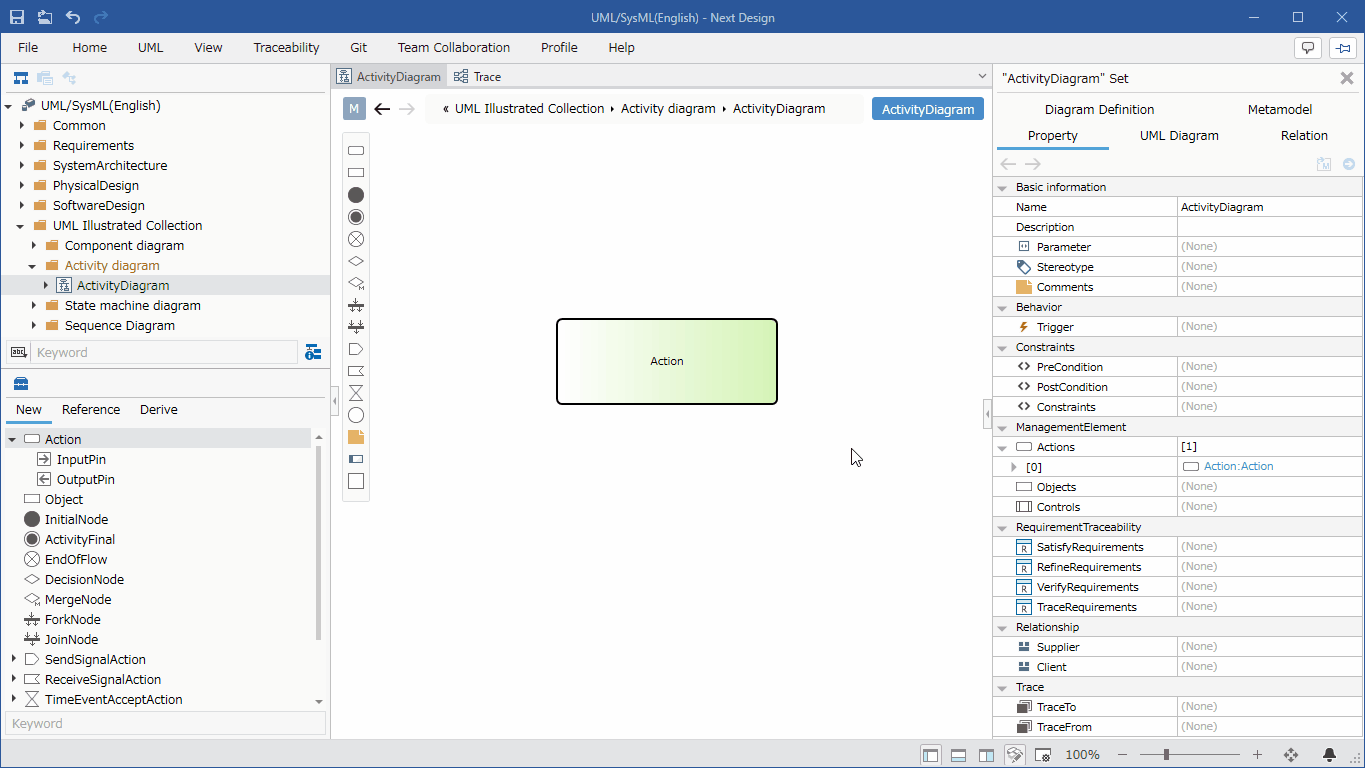Screen dimensions: 1365x768
Task: Open the Action:Action link in properties
Action: coord(1238,466)
